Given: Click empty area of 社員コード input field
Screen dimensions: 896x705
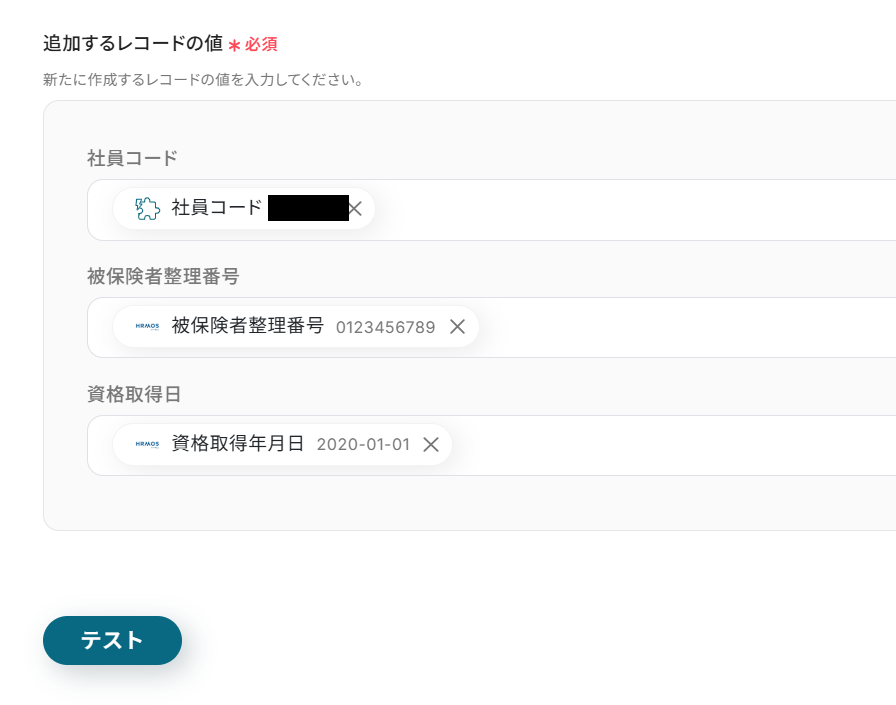Looking at the screenshot, I should coord(630,210).
